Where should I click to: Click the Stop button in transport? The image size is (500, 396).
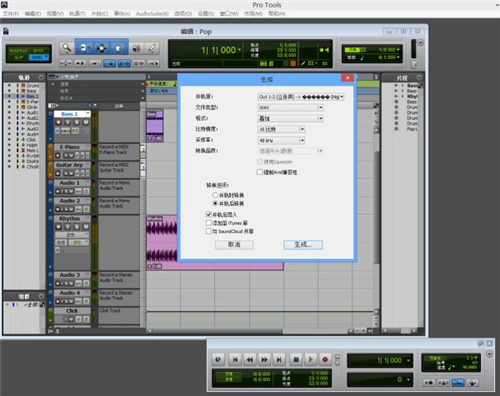(x=296, y=359)
